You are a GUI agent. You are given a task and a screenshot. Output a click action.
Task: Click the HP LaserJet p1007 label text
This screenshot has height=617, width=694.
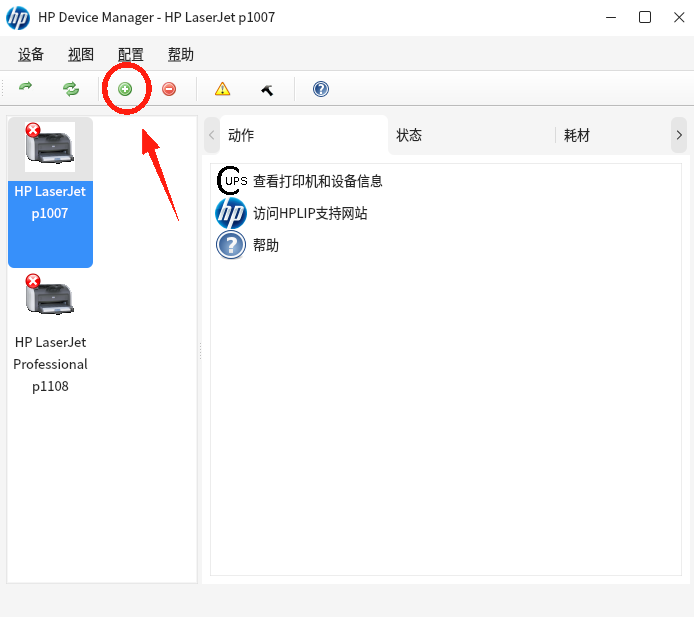pyautogui.click(x=50, y=202)
